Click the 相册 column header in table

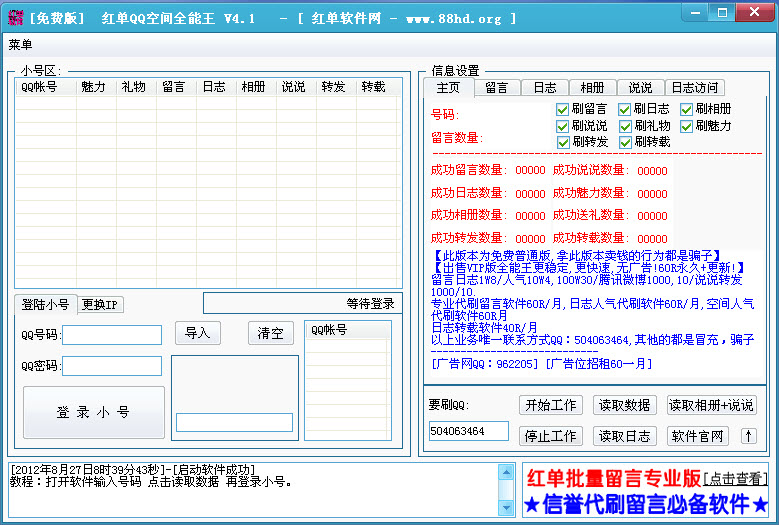coord(256,87)
